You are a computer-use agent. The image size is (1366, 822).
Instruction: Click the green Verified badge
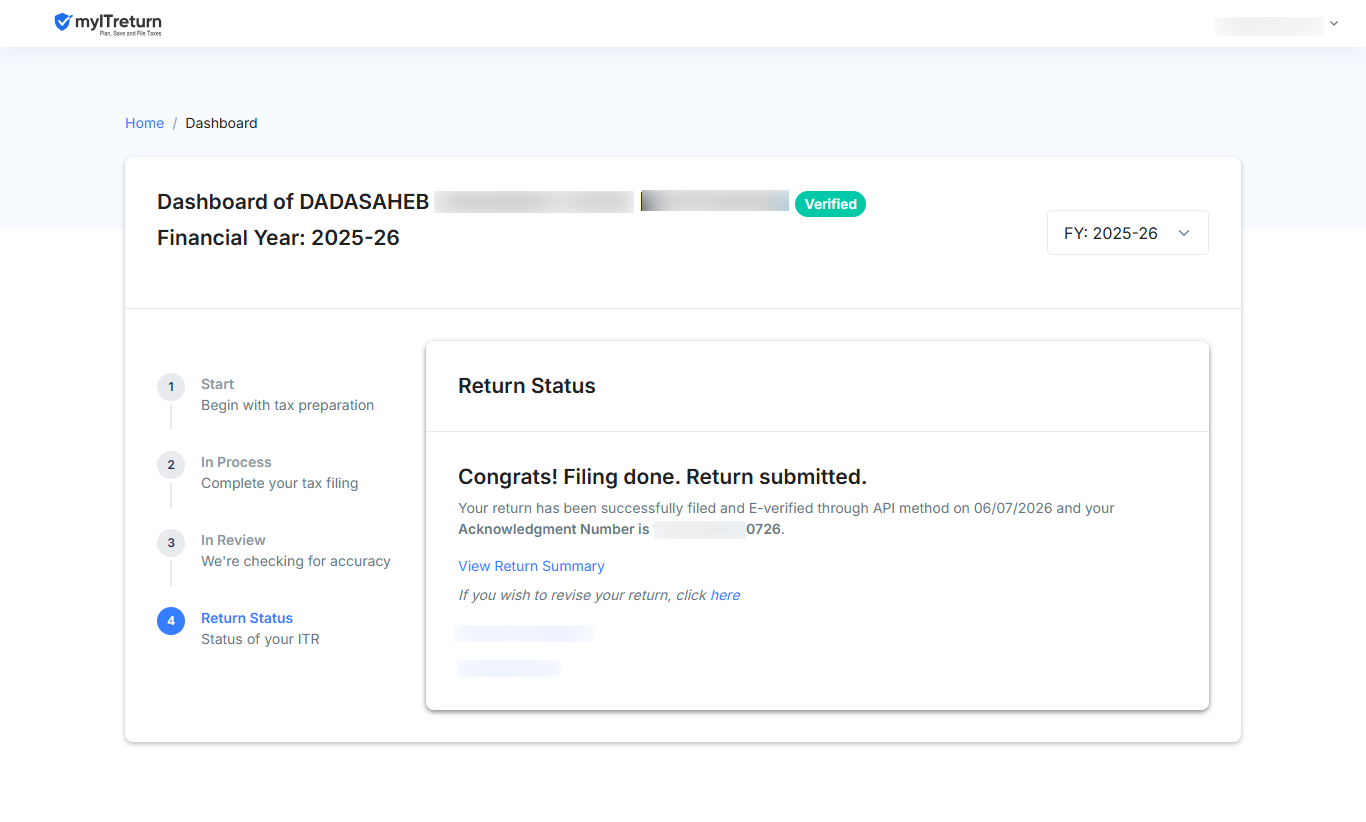click(830, 204)
